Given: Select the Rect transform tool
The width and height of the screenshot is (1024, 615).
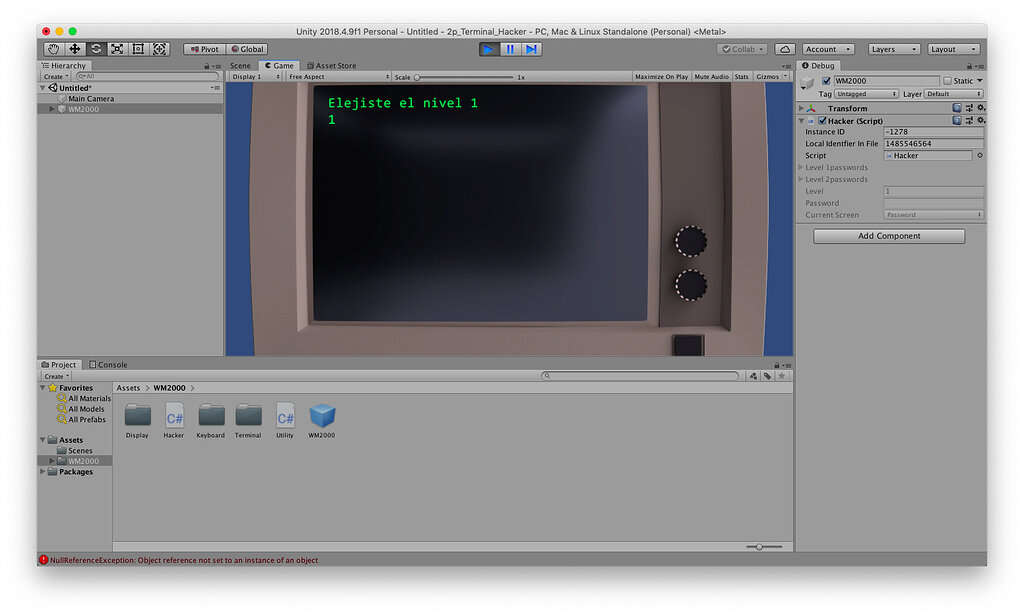Looking at the screenshot, I should (138, 49).
